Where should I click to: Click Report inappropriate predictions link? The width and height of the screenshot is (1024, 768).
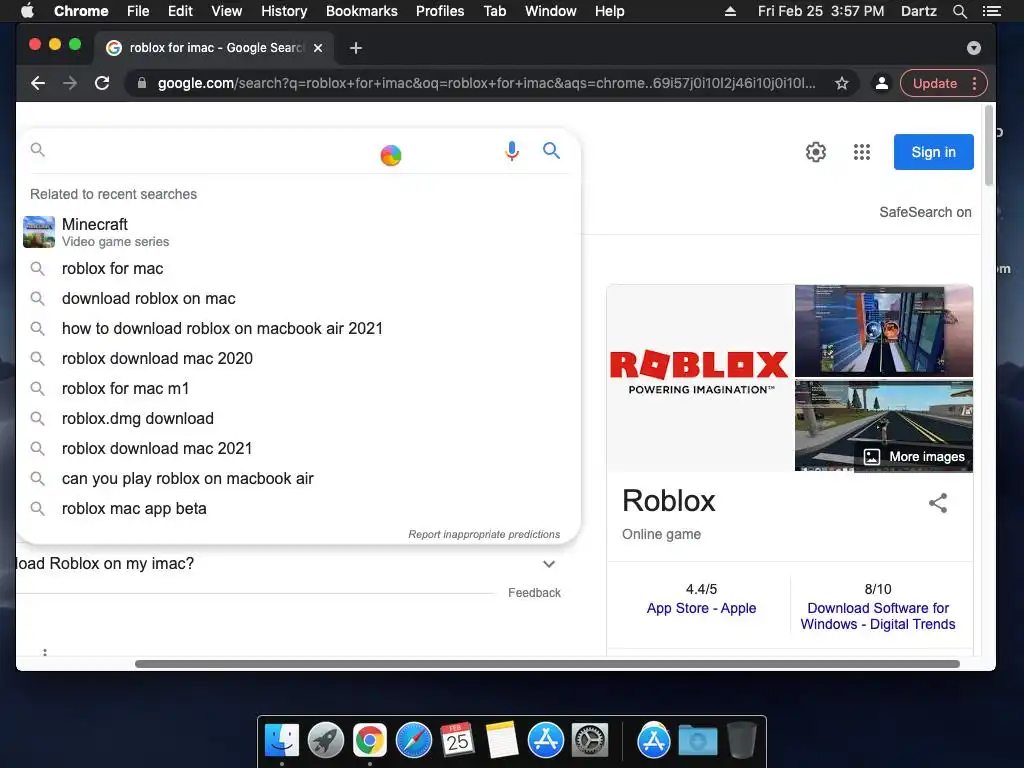(484, 534)
